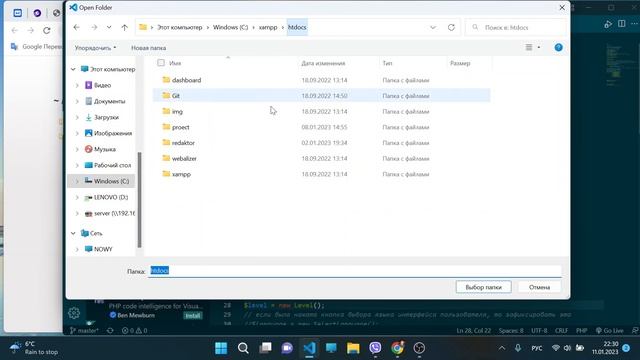Click the navigation pane scrollbar
This screenshot has height=360, width=640.
pos(140,200)
